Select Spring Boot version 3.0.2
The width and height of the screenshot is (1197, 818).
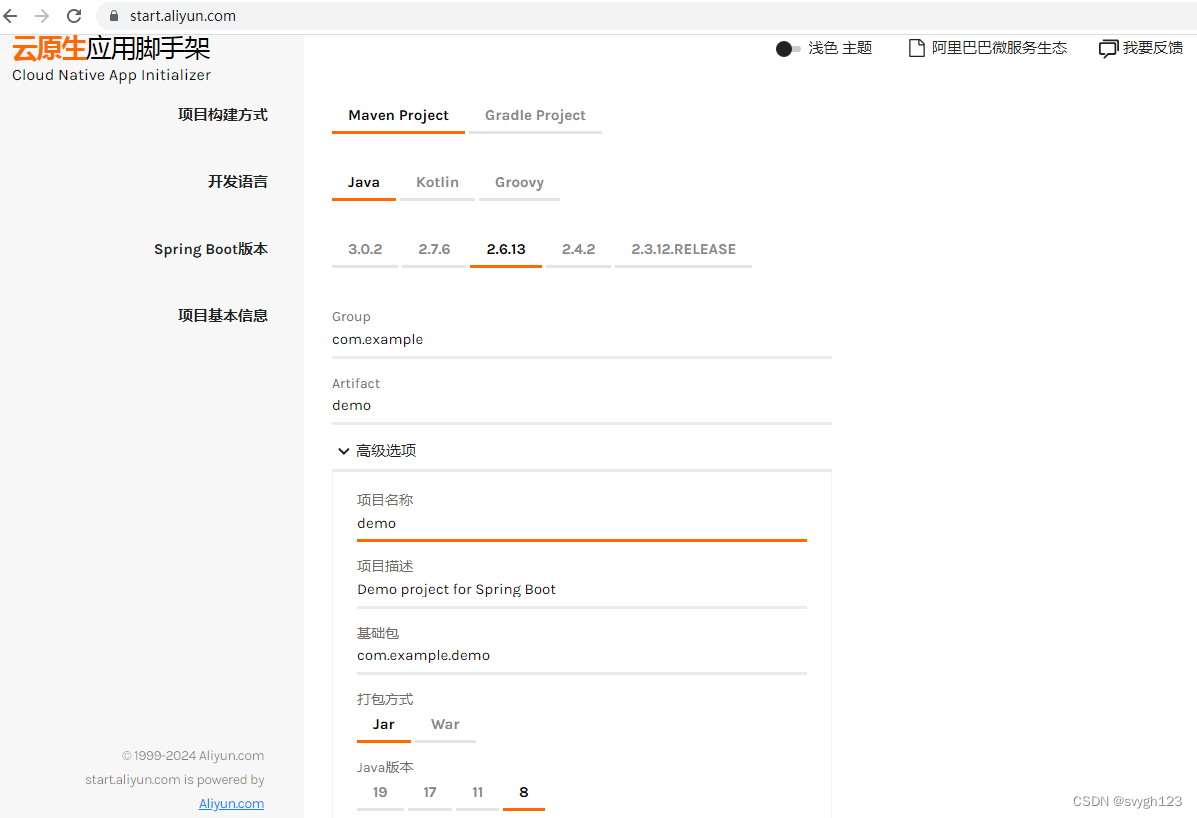pyautogui.click(x=365, y=250)
